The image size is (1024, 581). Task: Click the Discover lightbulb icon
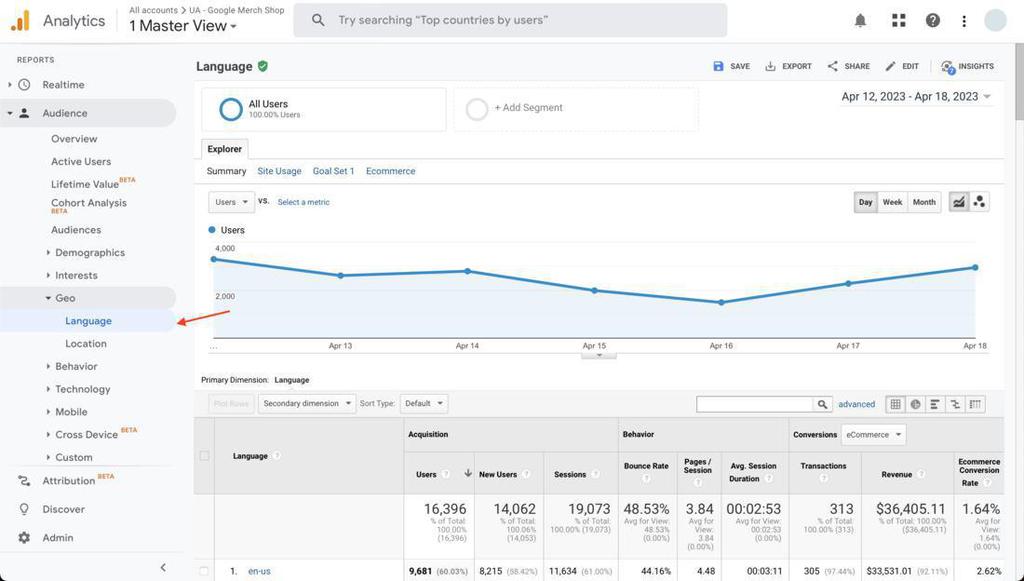(24, 509)
